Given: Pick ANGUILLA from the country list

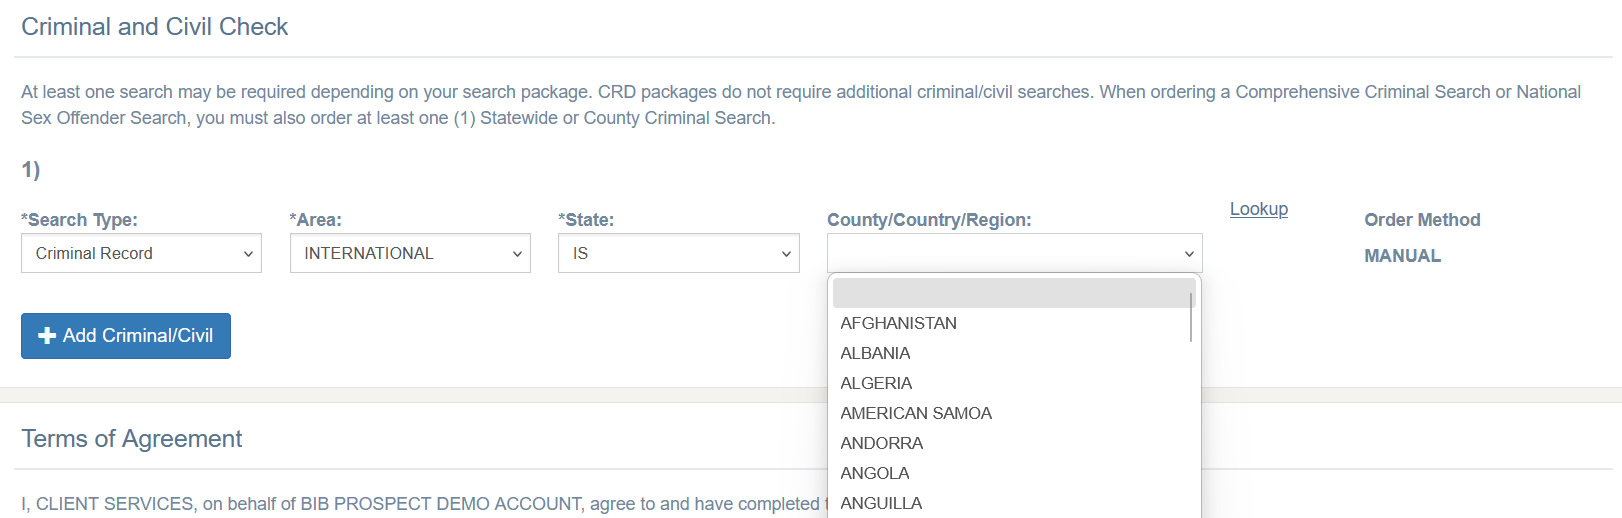Looking at the screenshot, I should coord(881,503).
